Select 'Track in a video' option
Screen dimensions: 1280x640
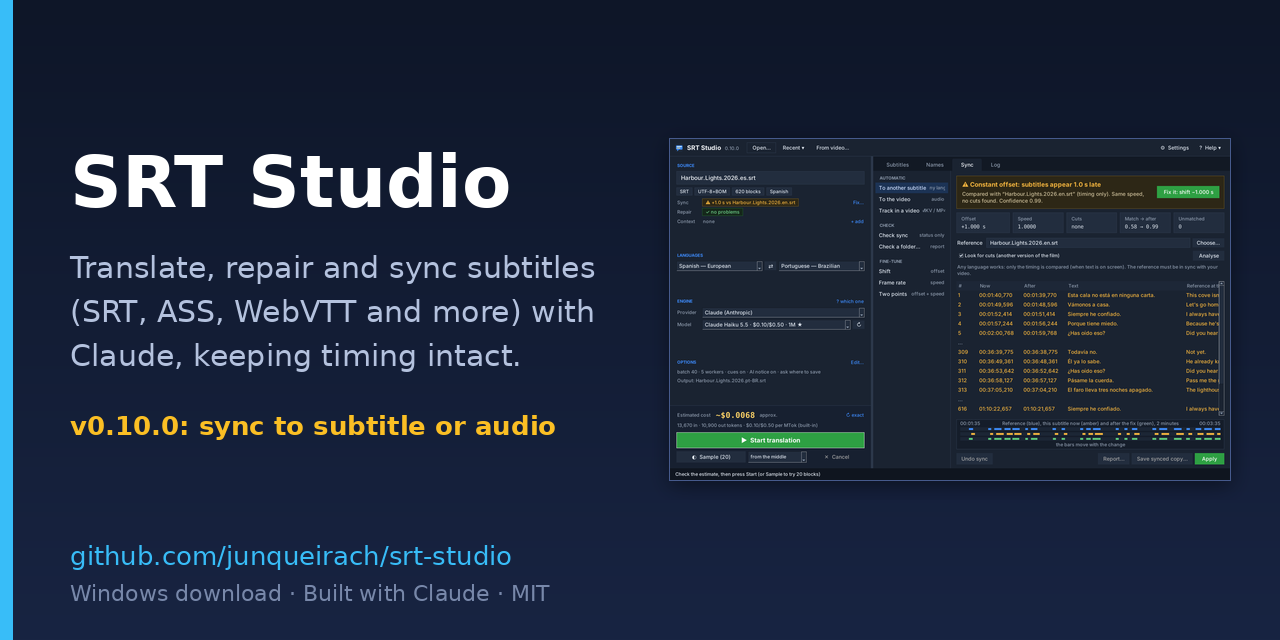[x=911, y=210]
